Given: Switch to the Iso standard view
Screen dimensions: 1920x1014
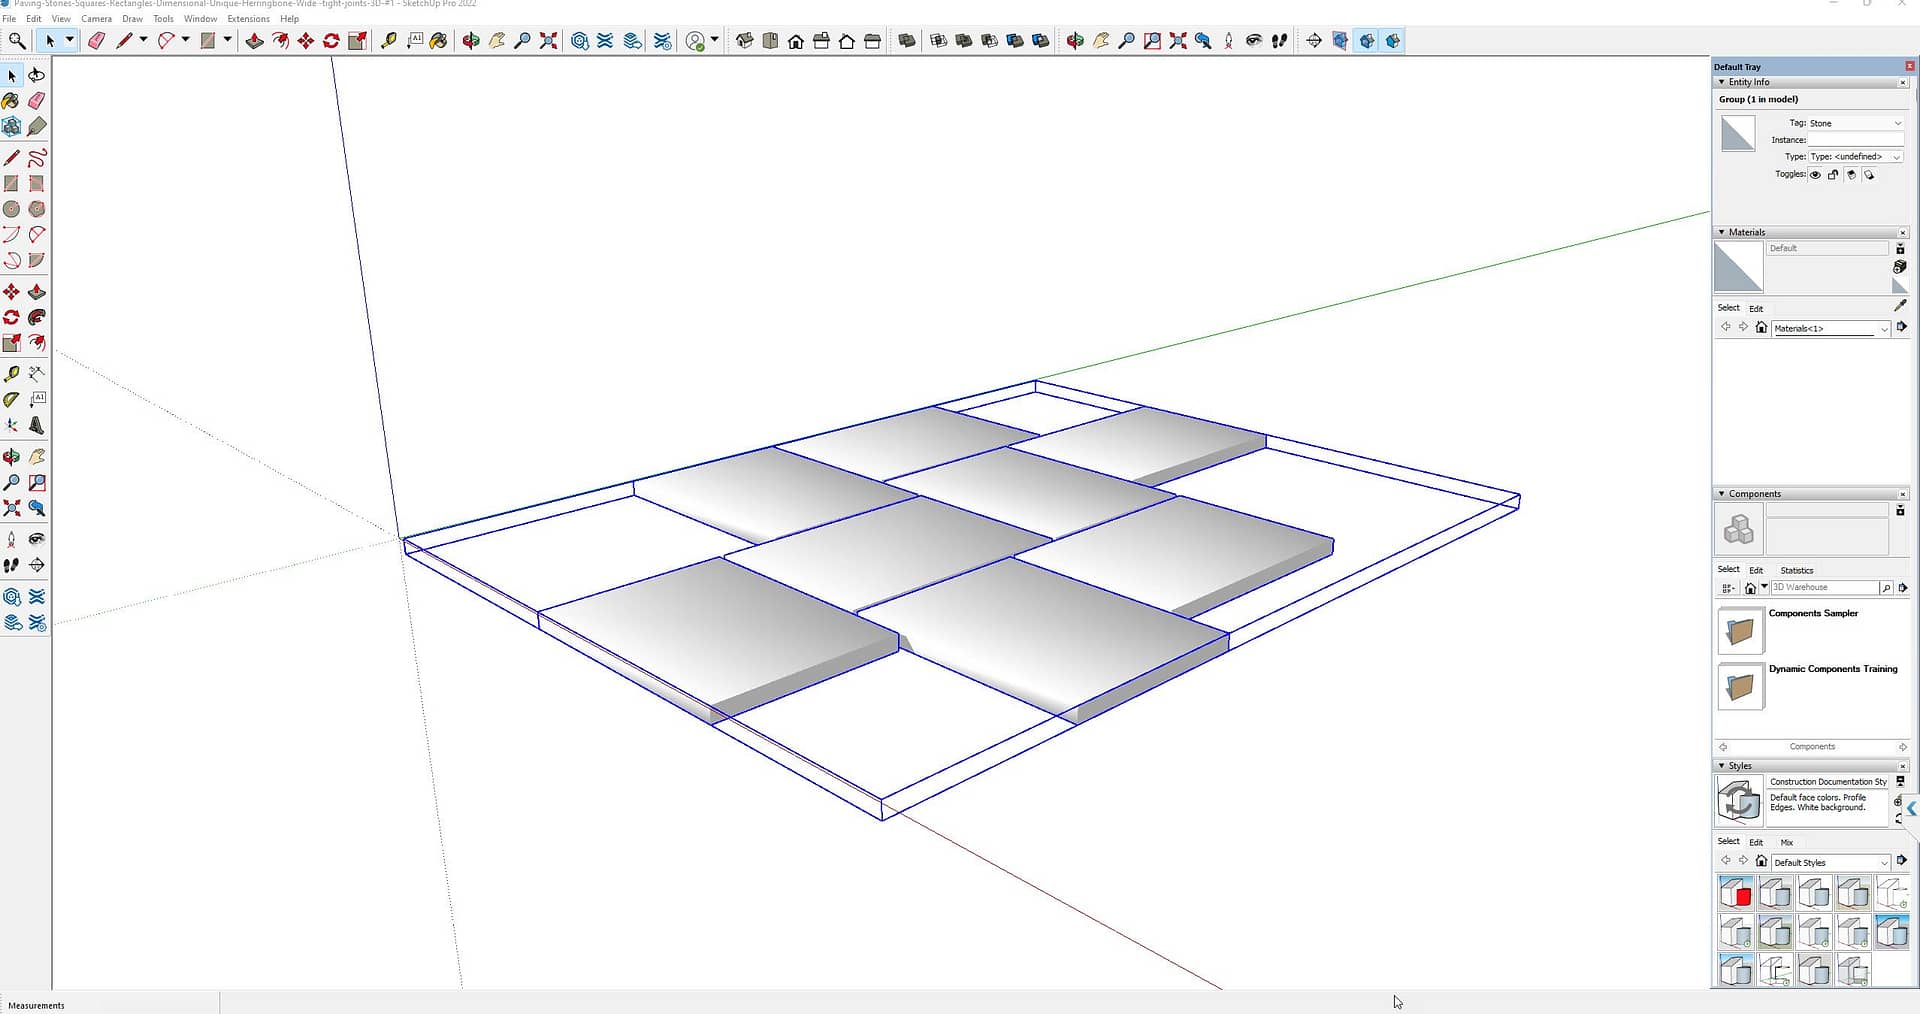Looking at the screenshot, I should coord(744,41).
